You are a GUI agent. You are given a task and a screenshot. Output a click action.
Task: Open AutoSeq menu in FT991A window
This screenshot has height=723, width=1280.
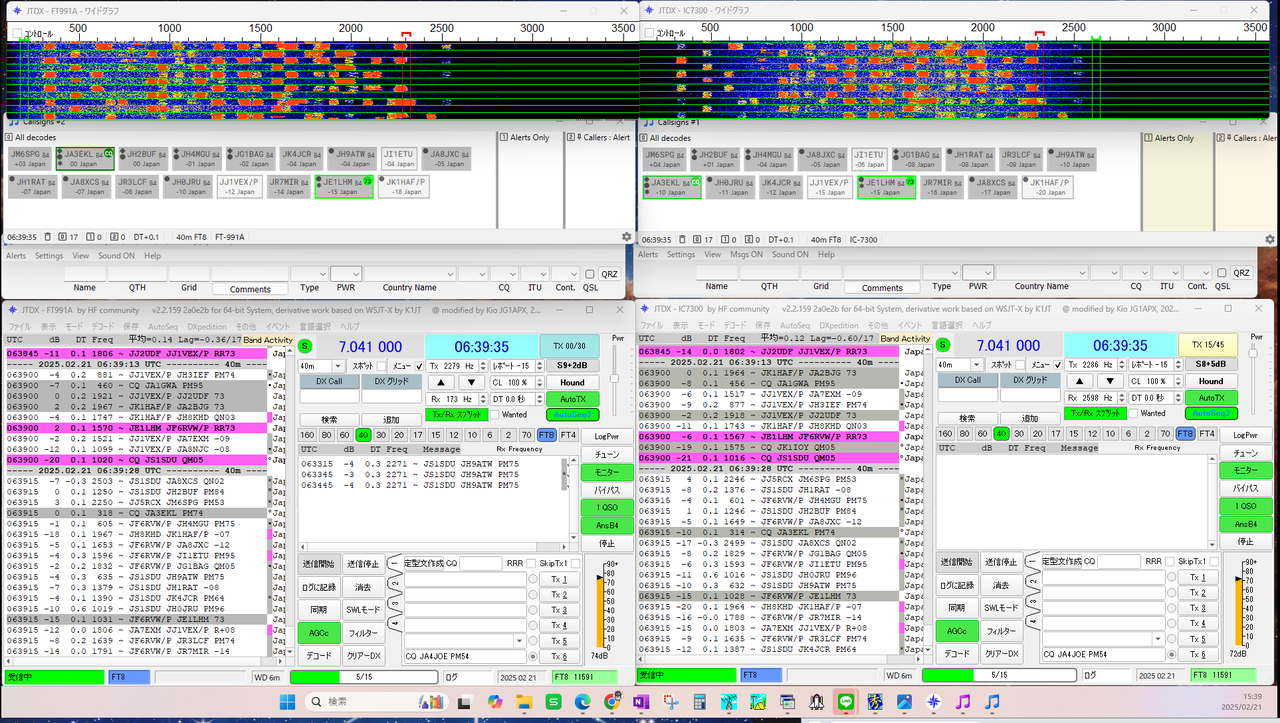163,327
